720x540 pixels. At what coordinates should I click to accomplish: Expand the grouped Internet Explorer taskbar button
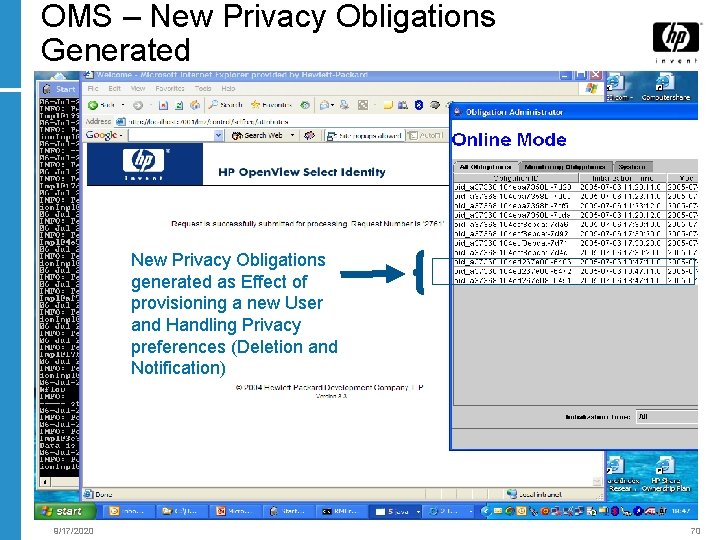point(450,511)
